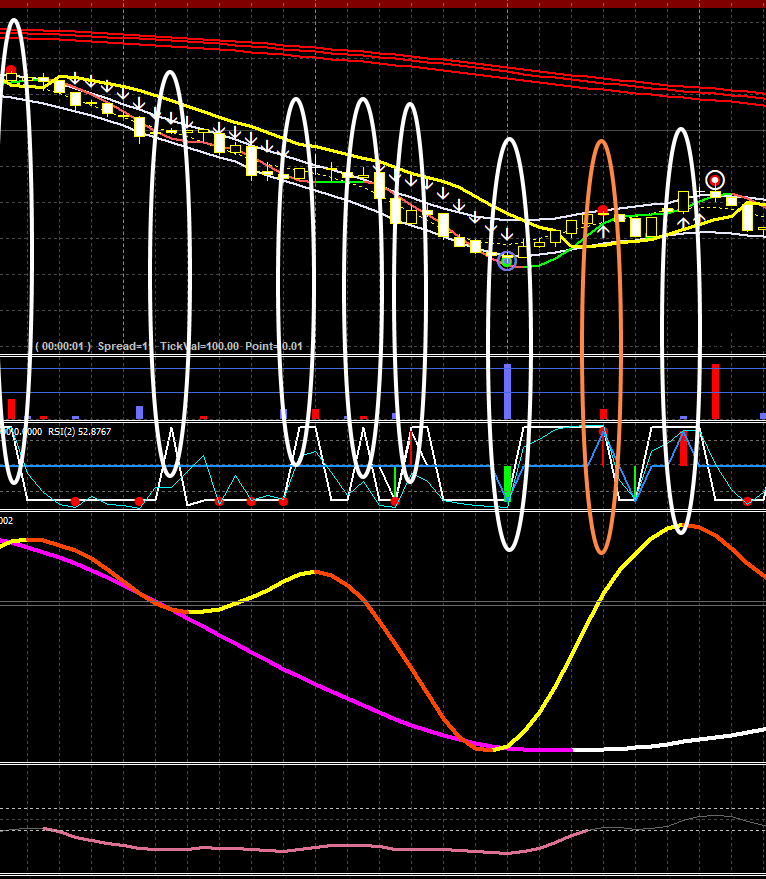Select the tall blue histogram bar
This screenshot has width=766, height=879.
click(507, 391)
